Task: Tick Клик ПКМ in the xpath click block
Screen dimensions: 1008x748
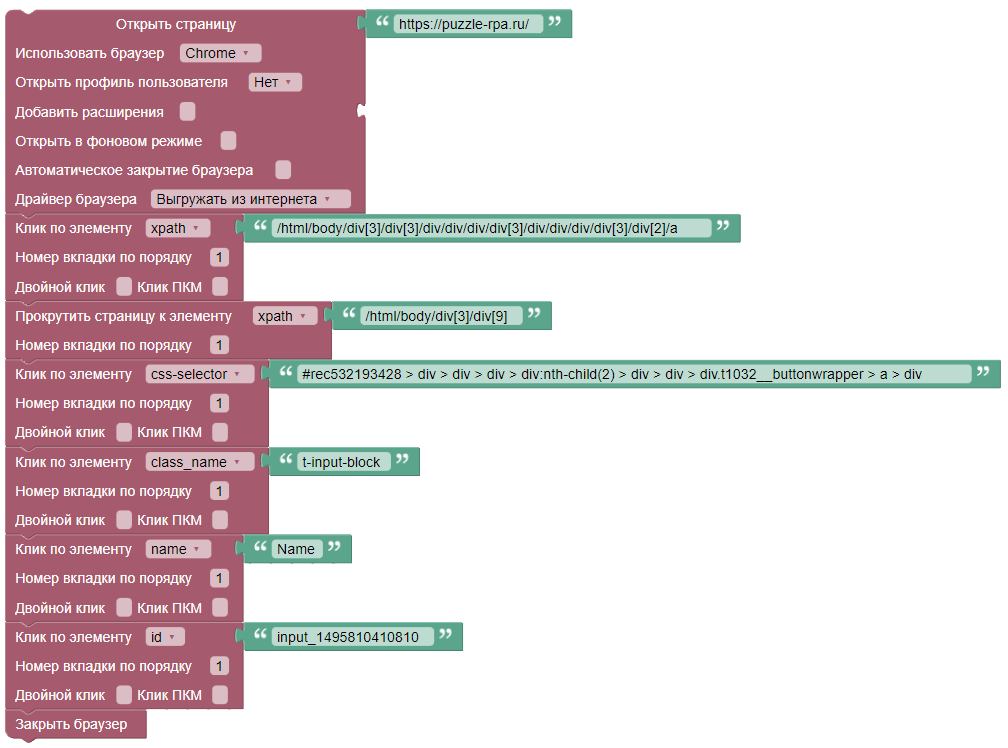Action: pos(220,287)
